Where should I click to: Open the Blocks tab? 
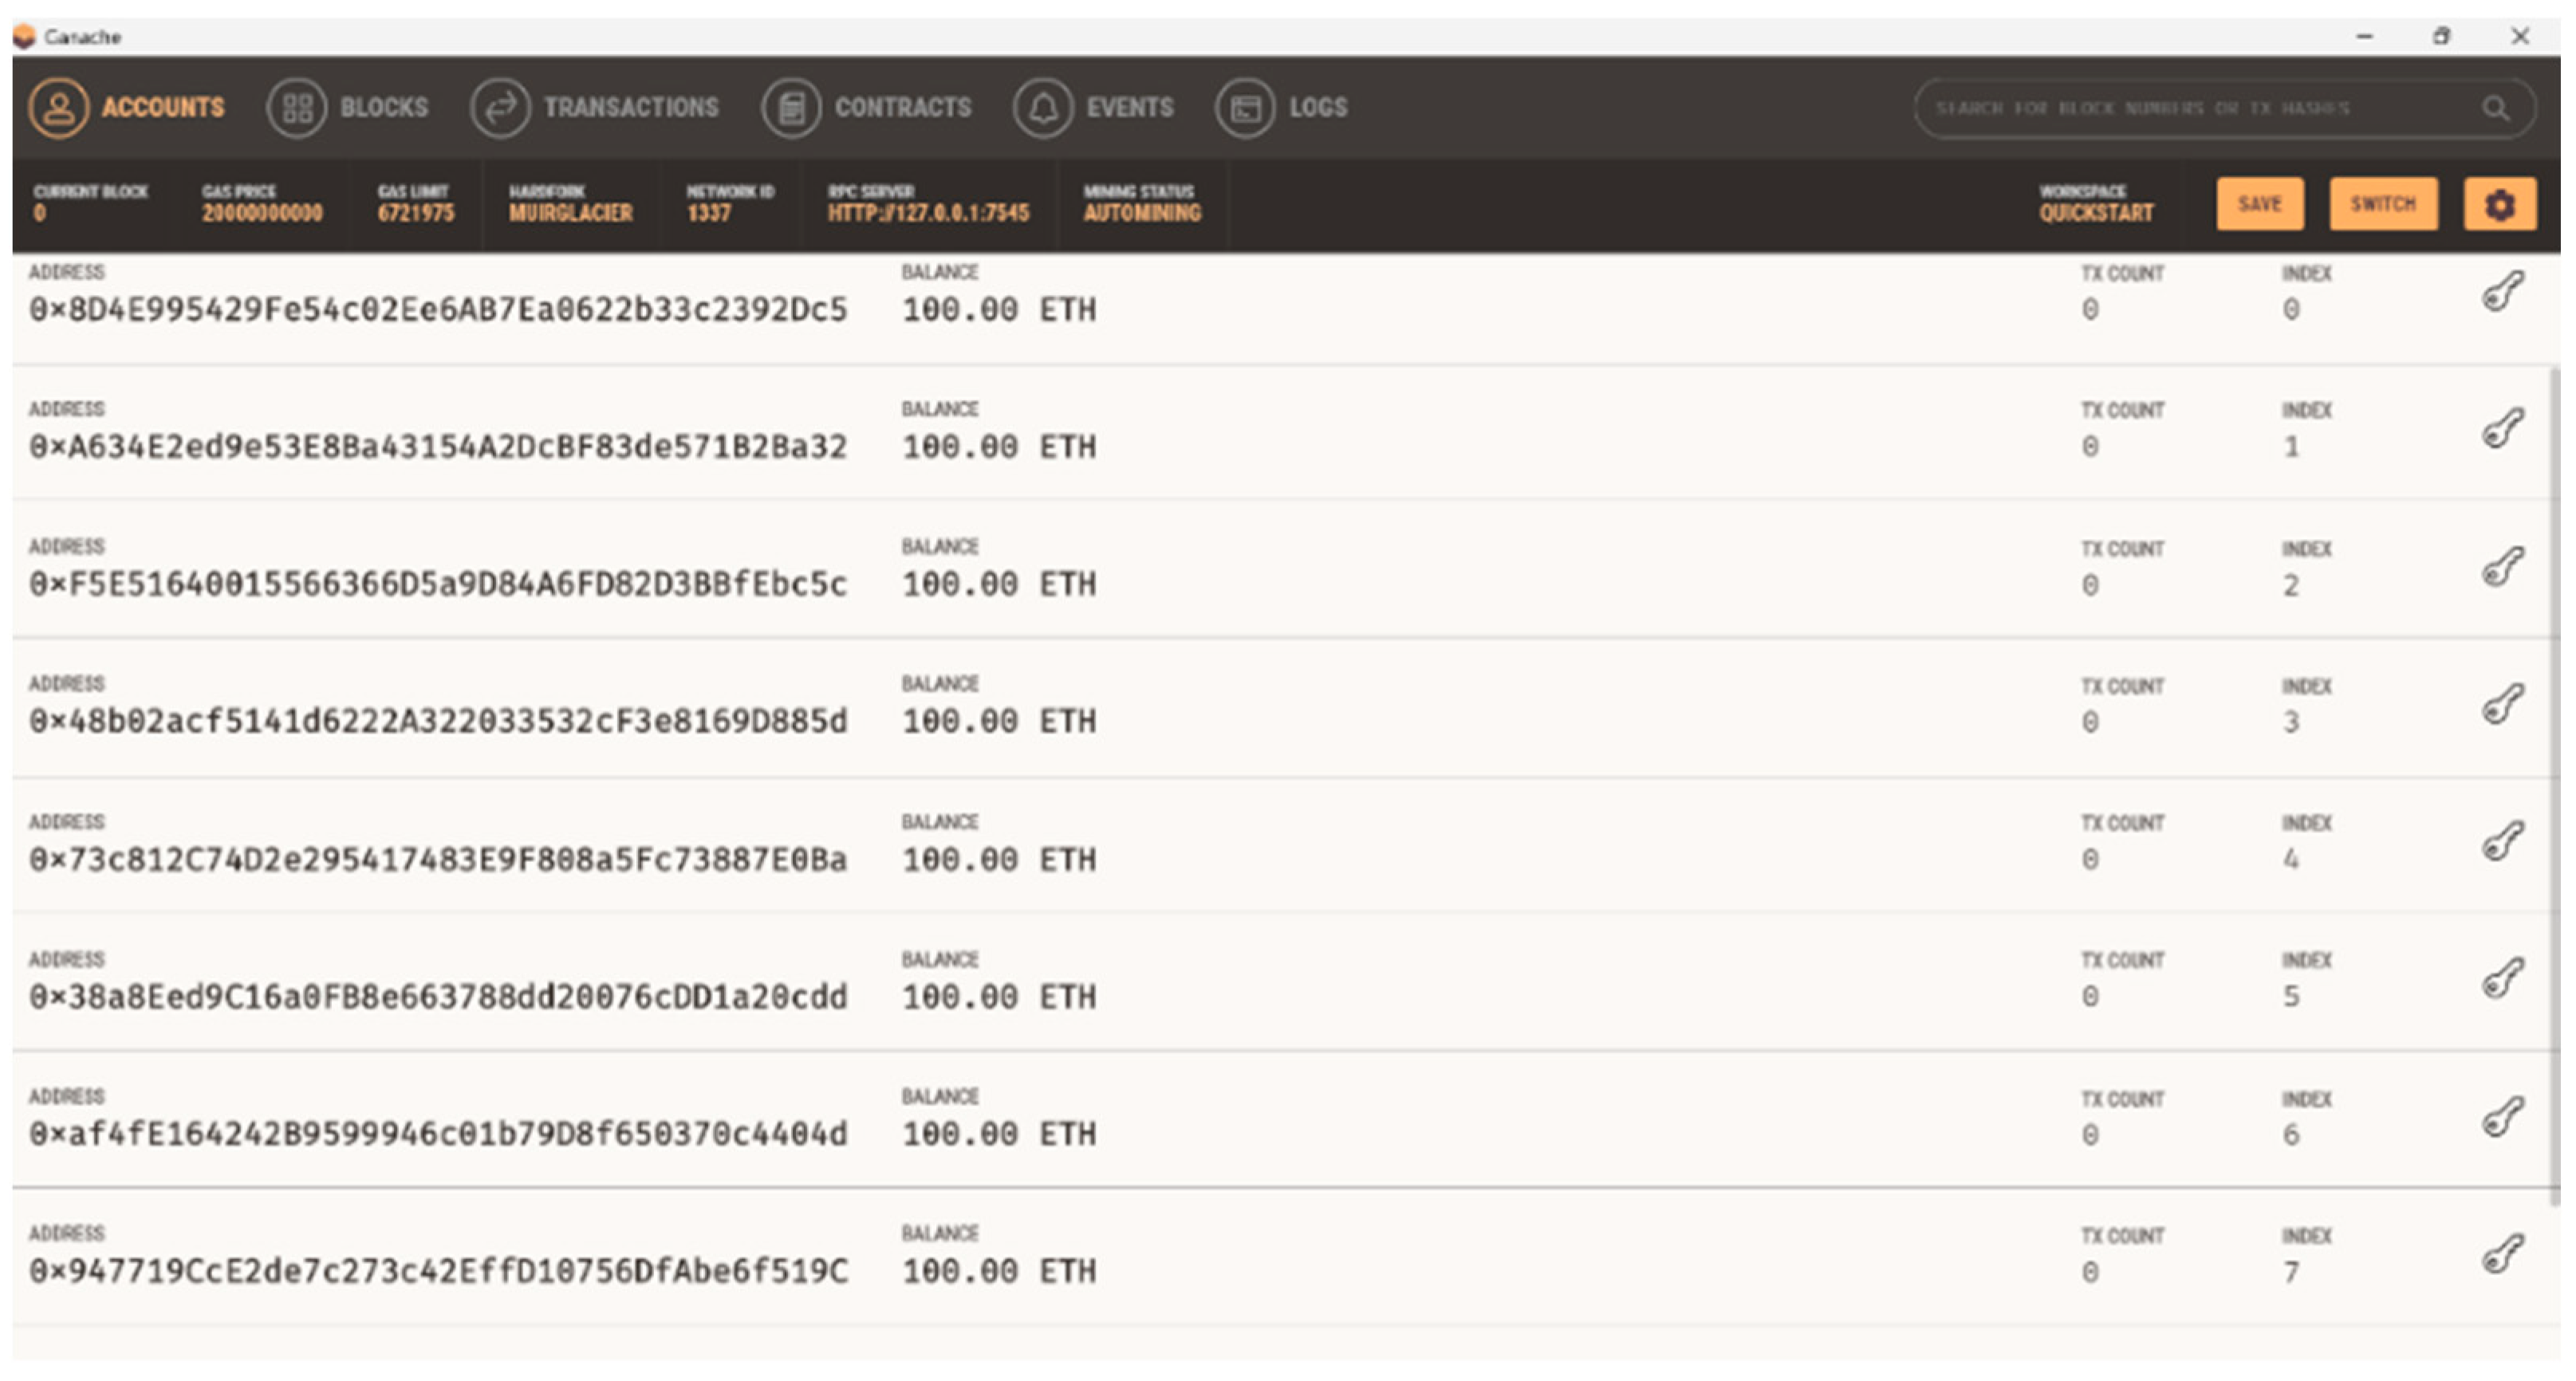[x=348, y=108]
